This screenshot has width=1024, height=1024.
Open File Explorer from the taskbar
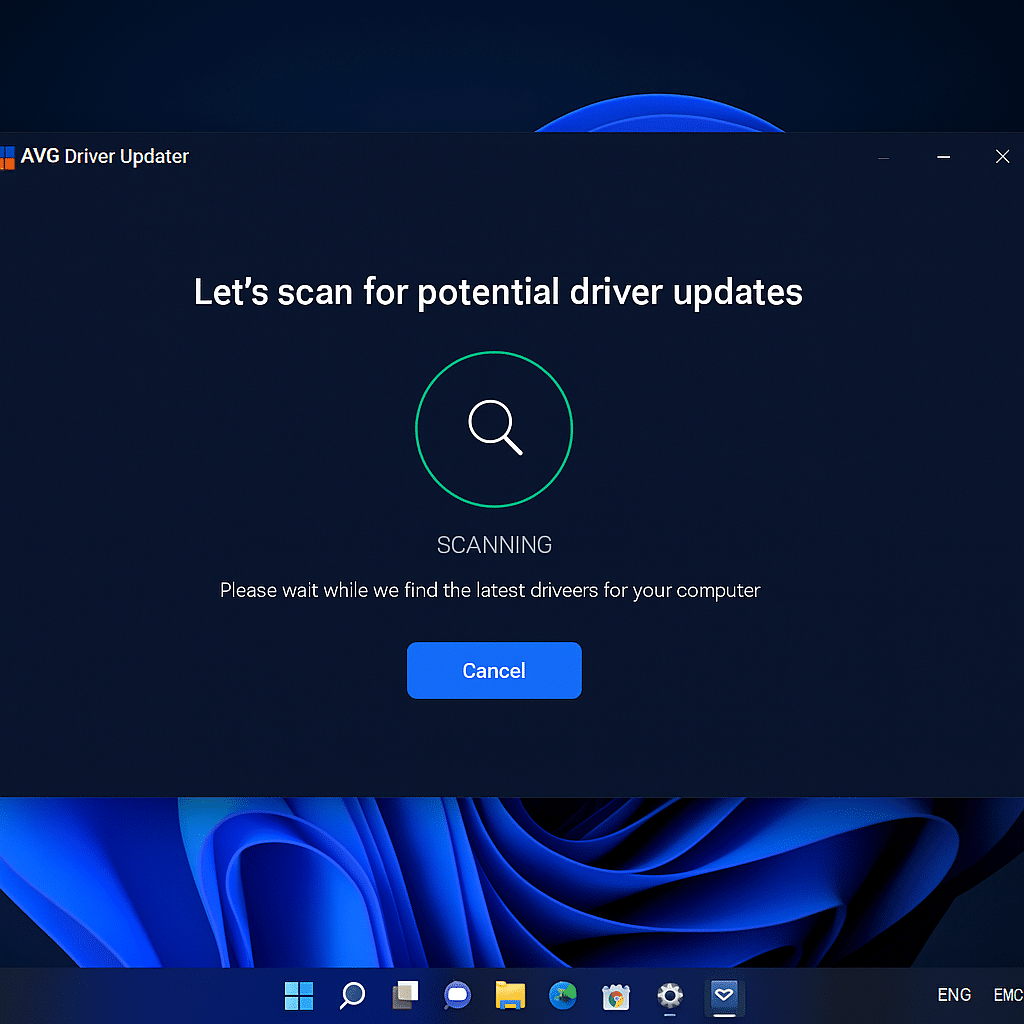click(x=510, y=996)
